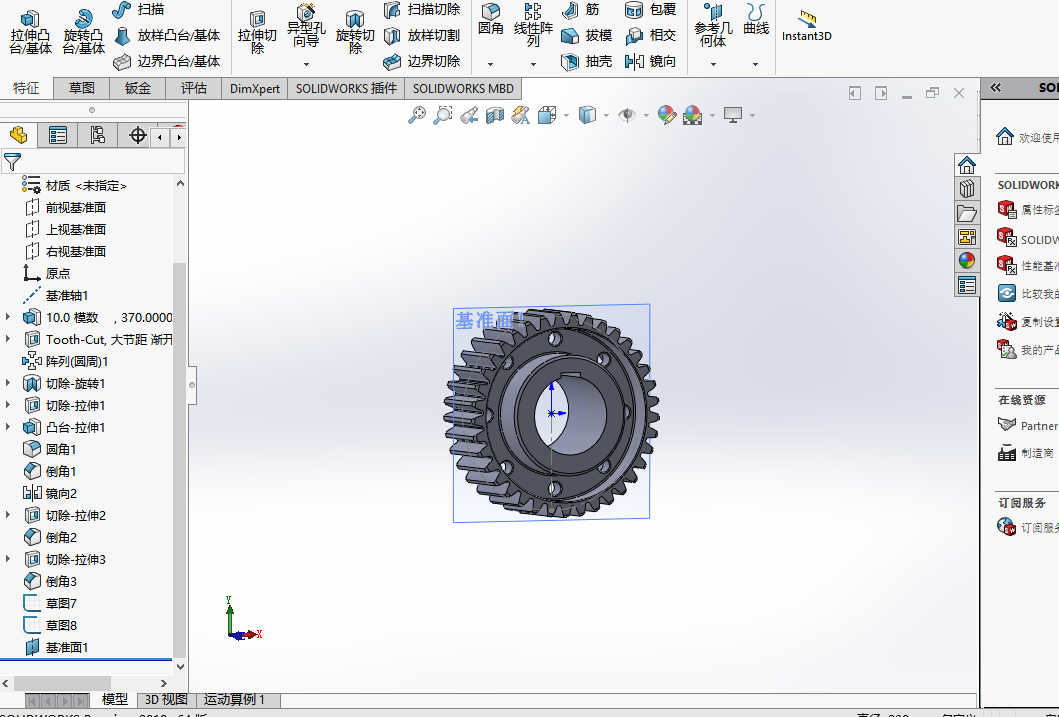
Task: Open the DimXpertManager crosshair tab
Action: (x=138, y=136)
